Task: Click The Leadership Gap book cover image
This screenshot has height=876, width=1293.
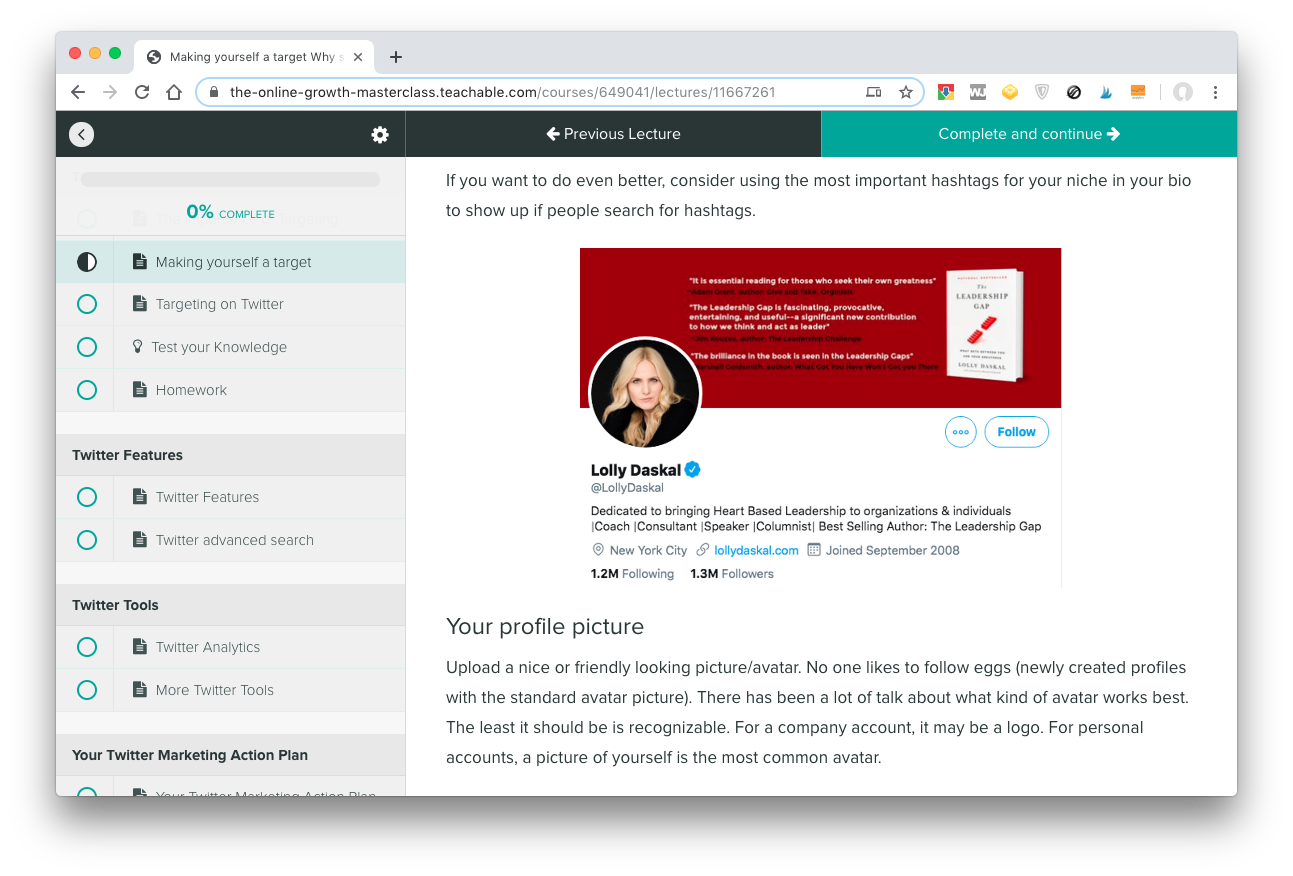Action: click(985, 325)
